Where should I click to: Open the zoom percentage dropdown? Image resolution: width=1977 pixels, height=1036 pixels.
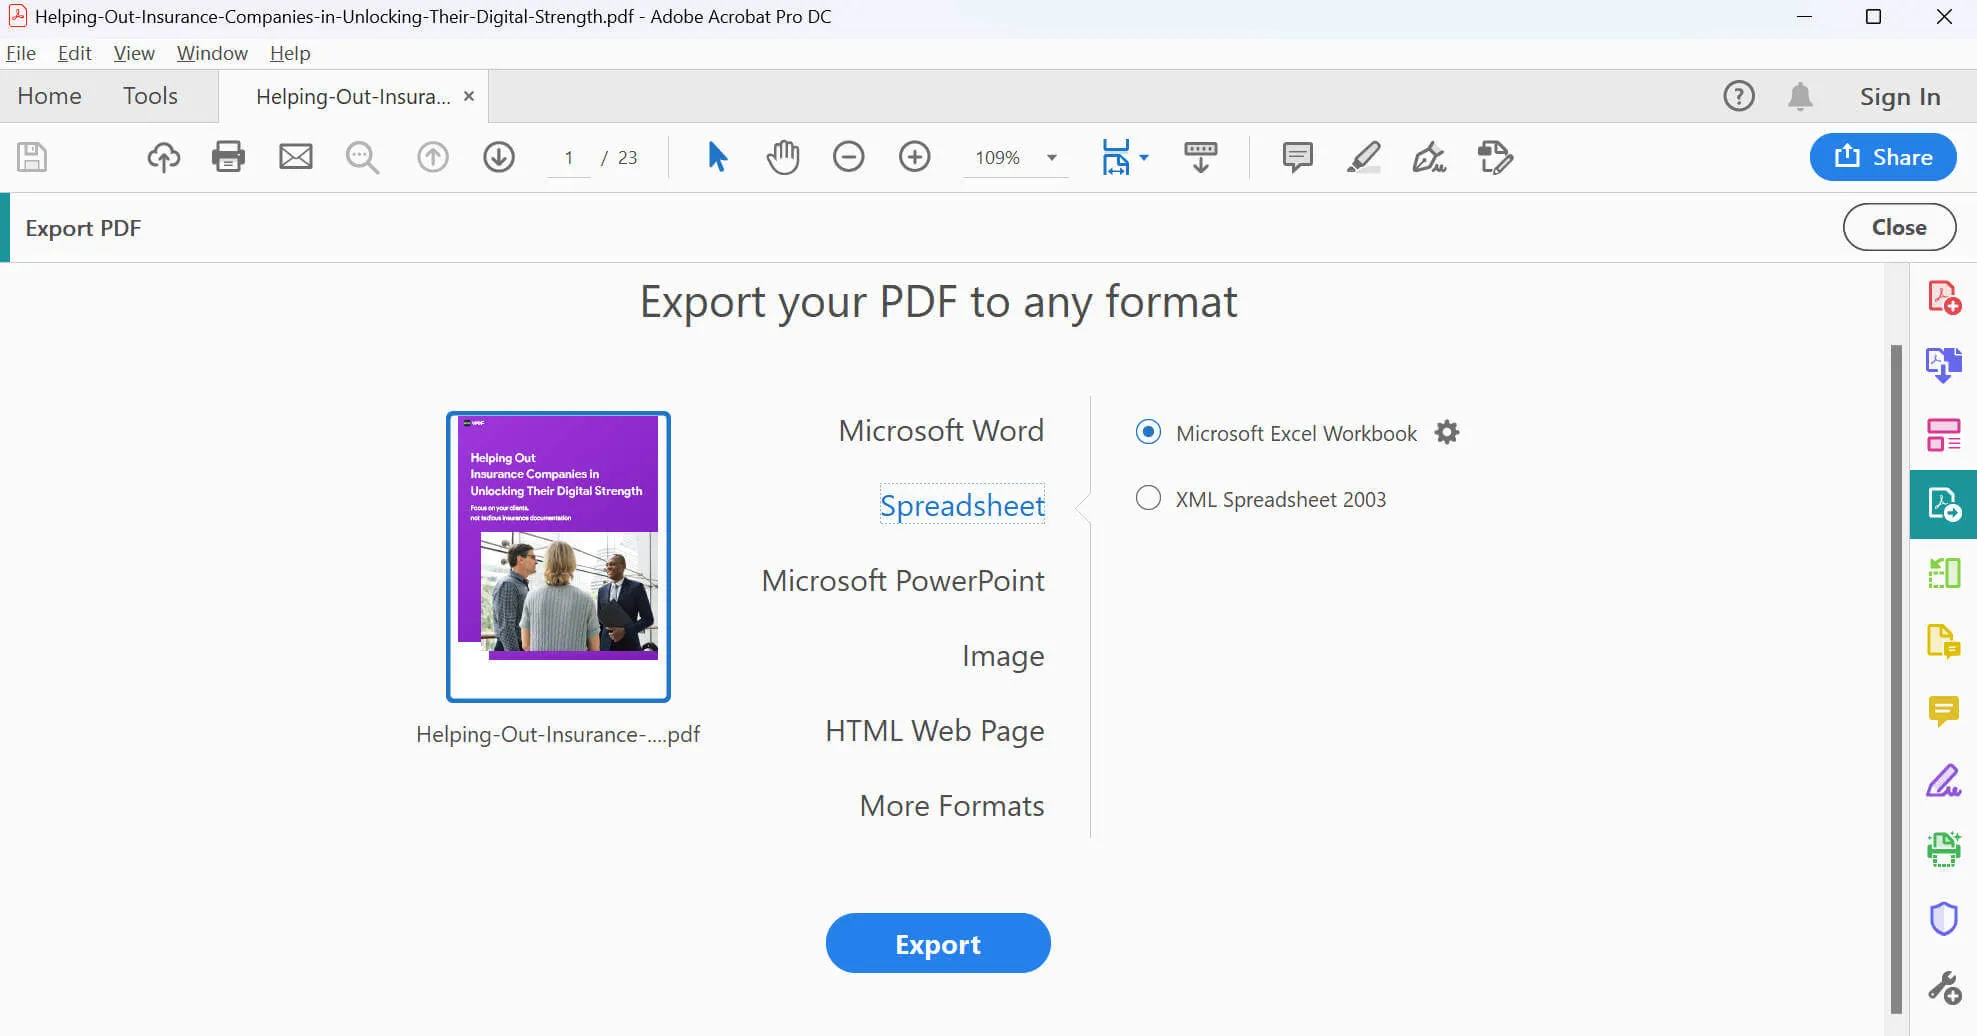[x=1050, y=157]
